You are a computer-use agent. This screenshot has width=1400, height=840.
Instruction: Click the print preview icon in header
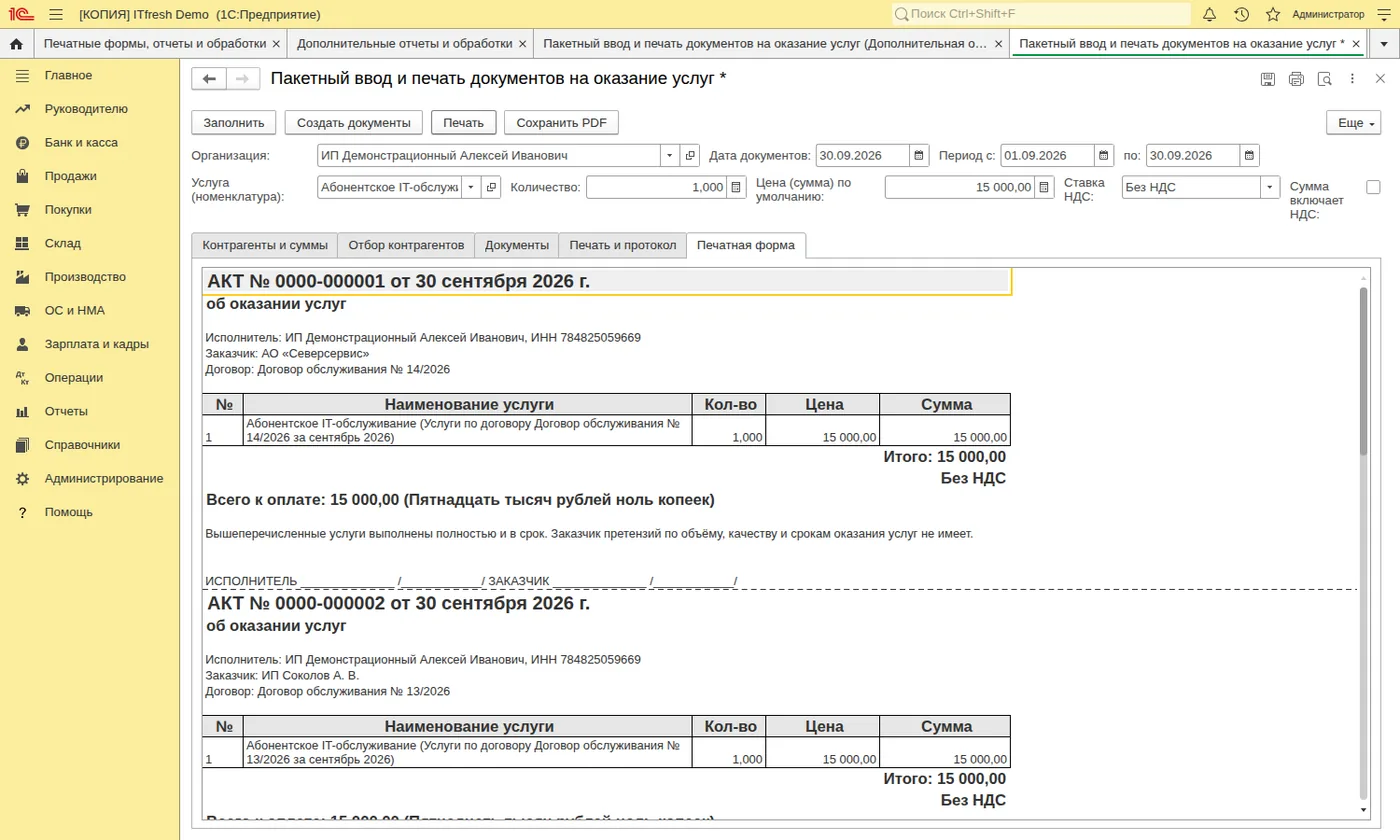(x=1324, y=79)
